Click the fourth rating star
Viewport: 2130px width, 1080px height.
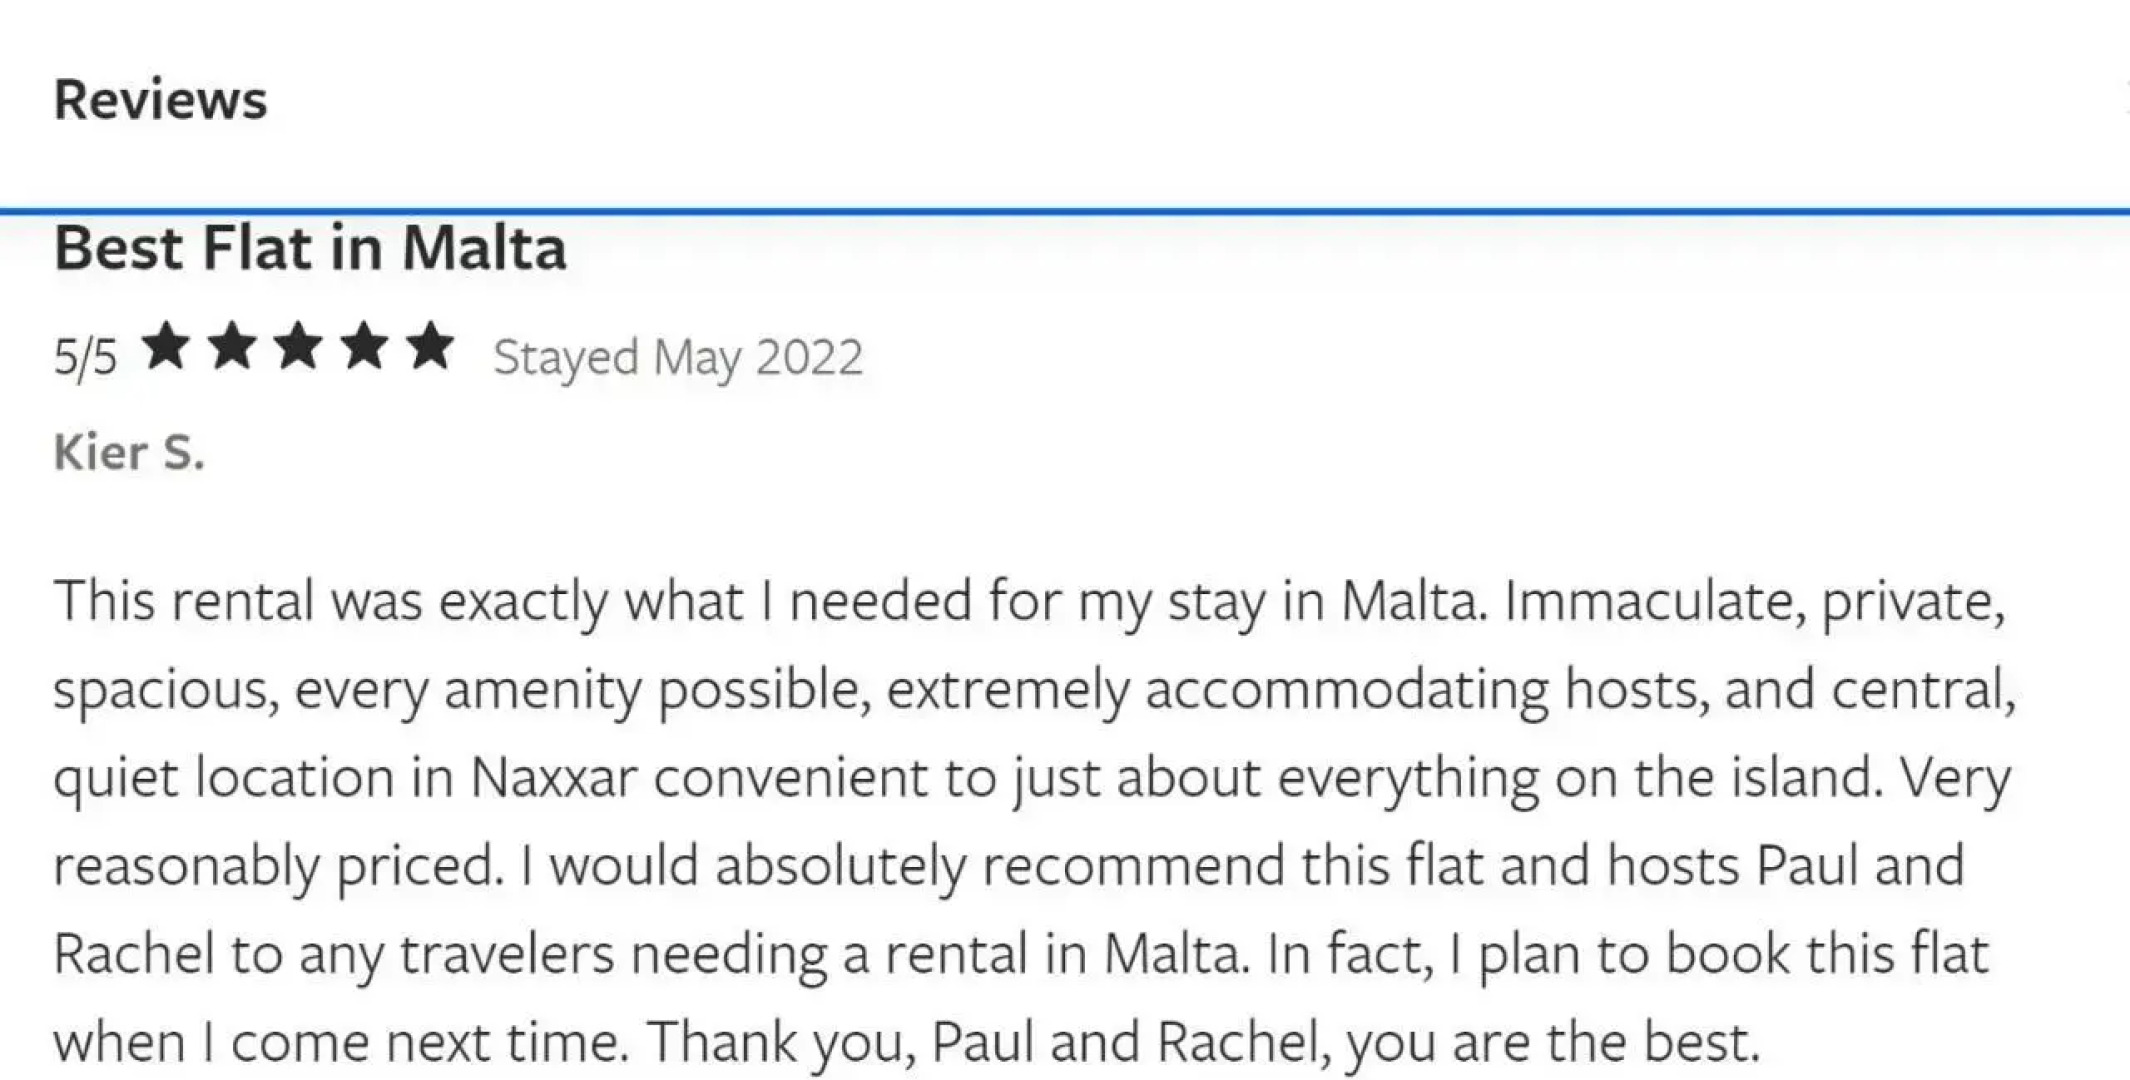[x=364, y=347]
